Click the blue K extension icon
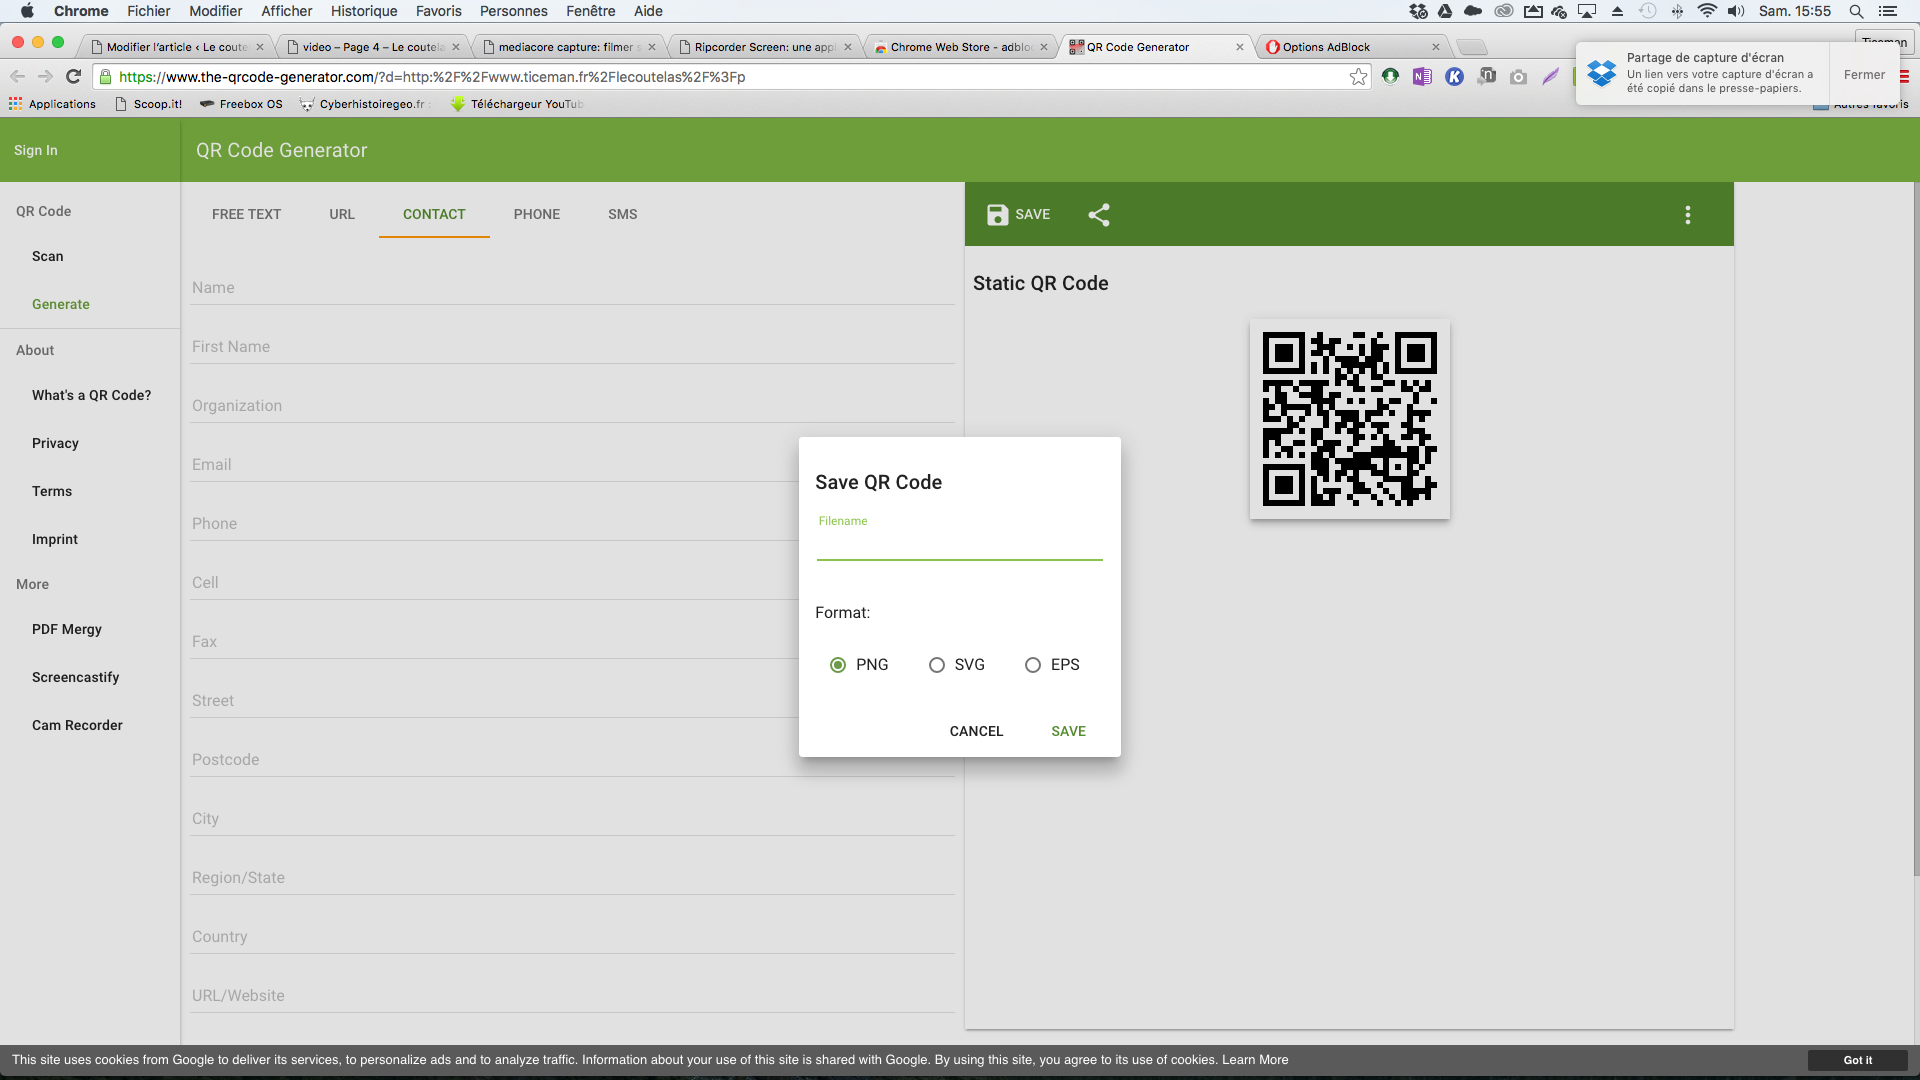The image size is (1920, 1080). pos(1454,76)
